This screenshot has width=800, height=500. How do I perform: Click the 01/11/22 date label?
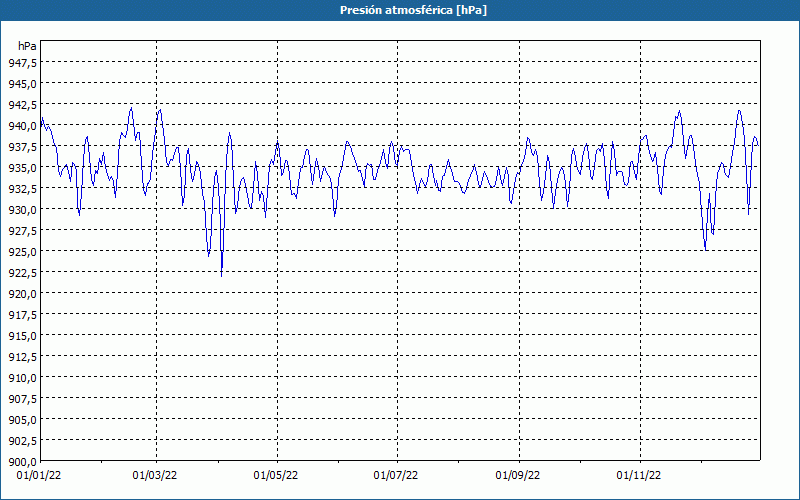click(x=638, y=476)
